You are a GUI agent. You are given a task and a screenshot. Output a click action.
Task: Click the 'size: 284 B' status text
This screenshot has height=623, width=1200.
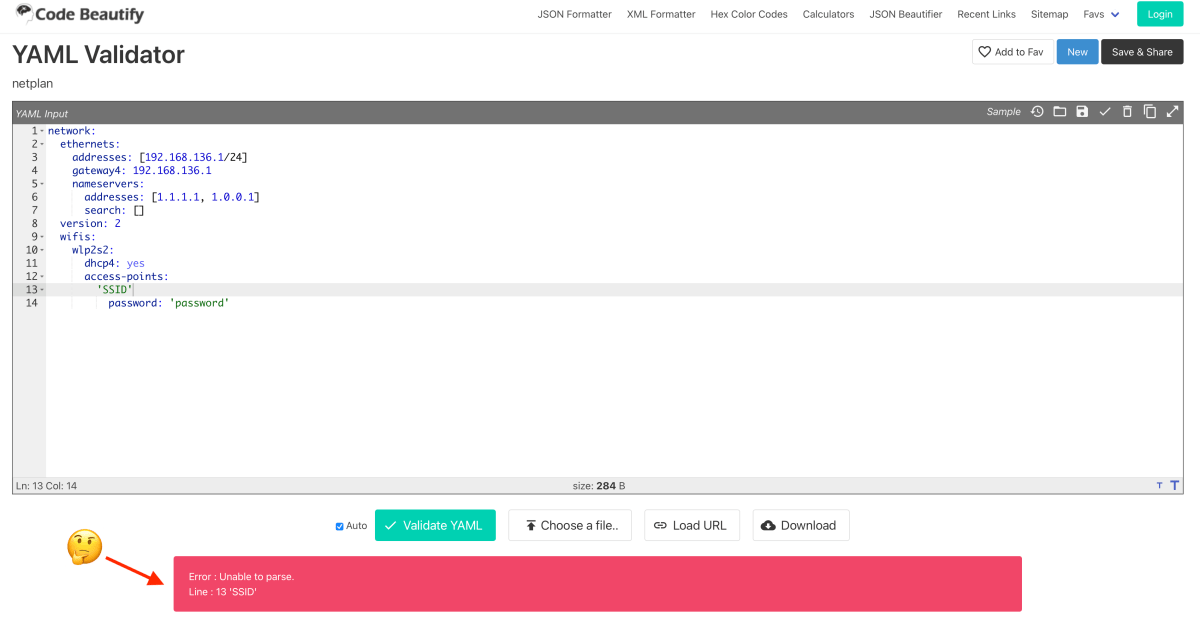click(599, 486)
